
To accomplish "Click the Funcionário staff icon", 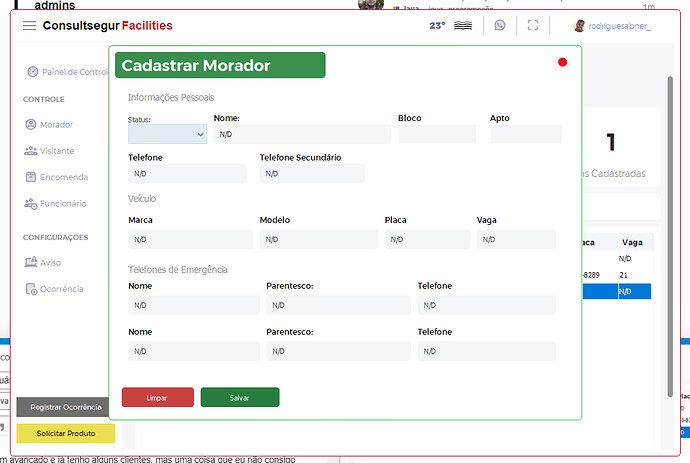I will [31, 203].
